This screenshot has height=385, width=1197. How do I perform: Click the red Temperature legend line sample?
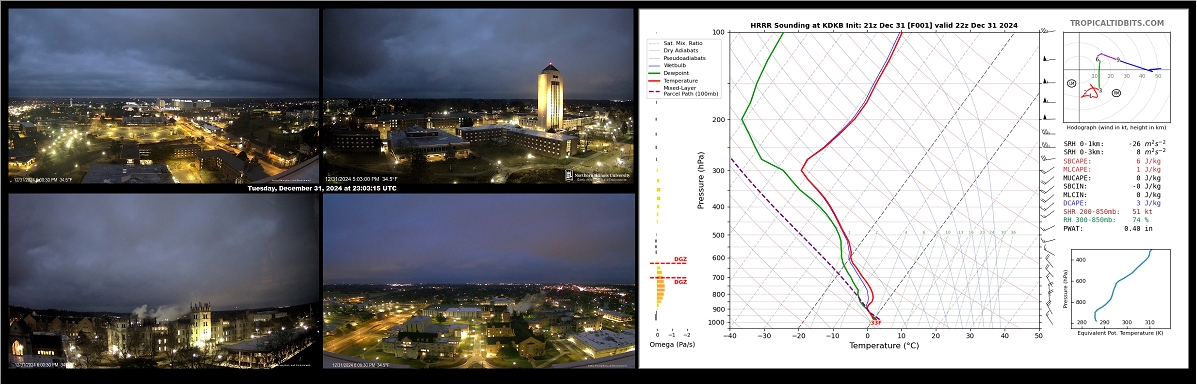[x=654, y=80]
